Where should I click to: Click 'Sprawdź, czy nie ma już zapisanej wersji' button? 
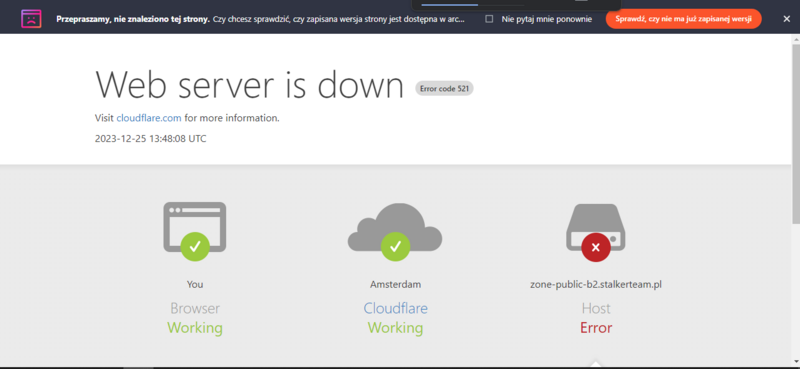[683, 19]
